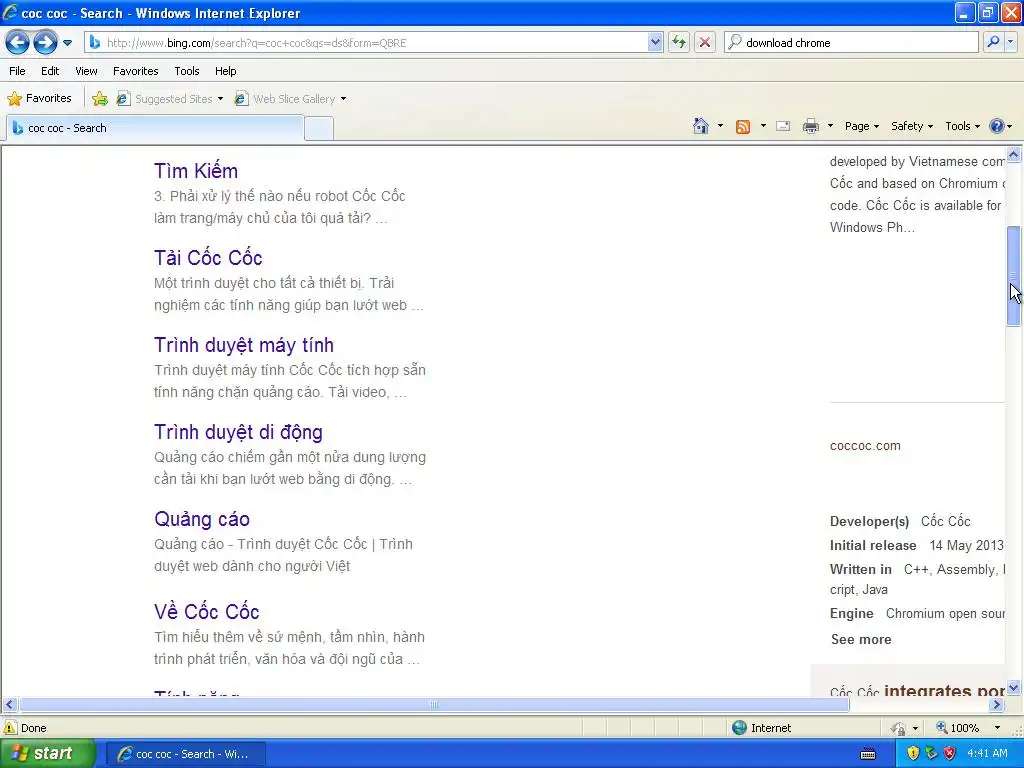Click the keyboard icon in system tray
This screenshot has height=768, width=1024.
868,754
